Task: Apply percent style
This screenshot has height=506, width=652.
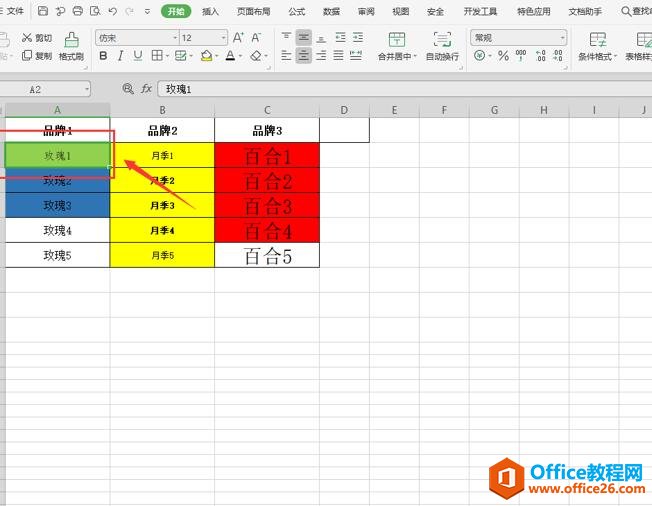Action: coord(503,55)
